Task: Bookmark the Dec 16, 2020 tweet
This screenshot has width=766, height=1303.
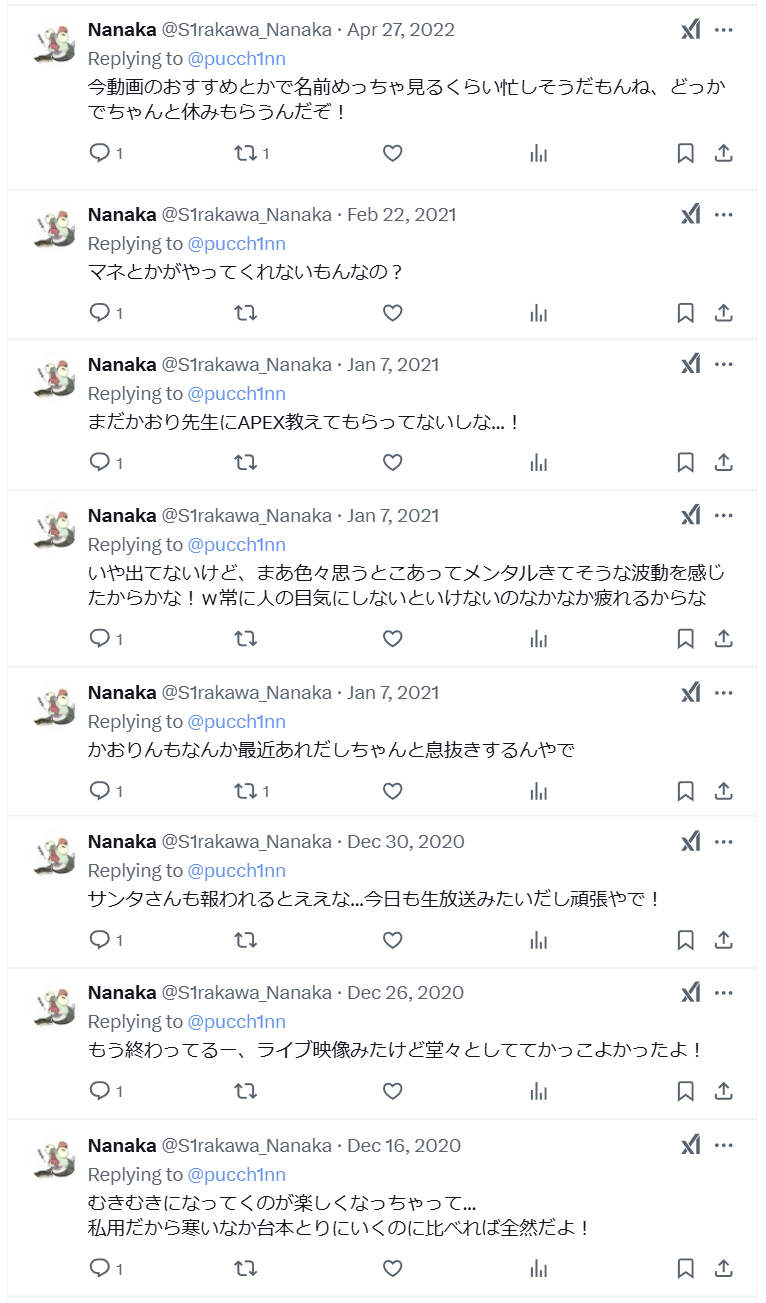Action: coord(685,1268)
